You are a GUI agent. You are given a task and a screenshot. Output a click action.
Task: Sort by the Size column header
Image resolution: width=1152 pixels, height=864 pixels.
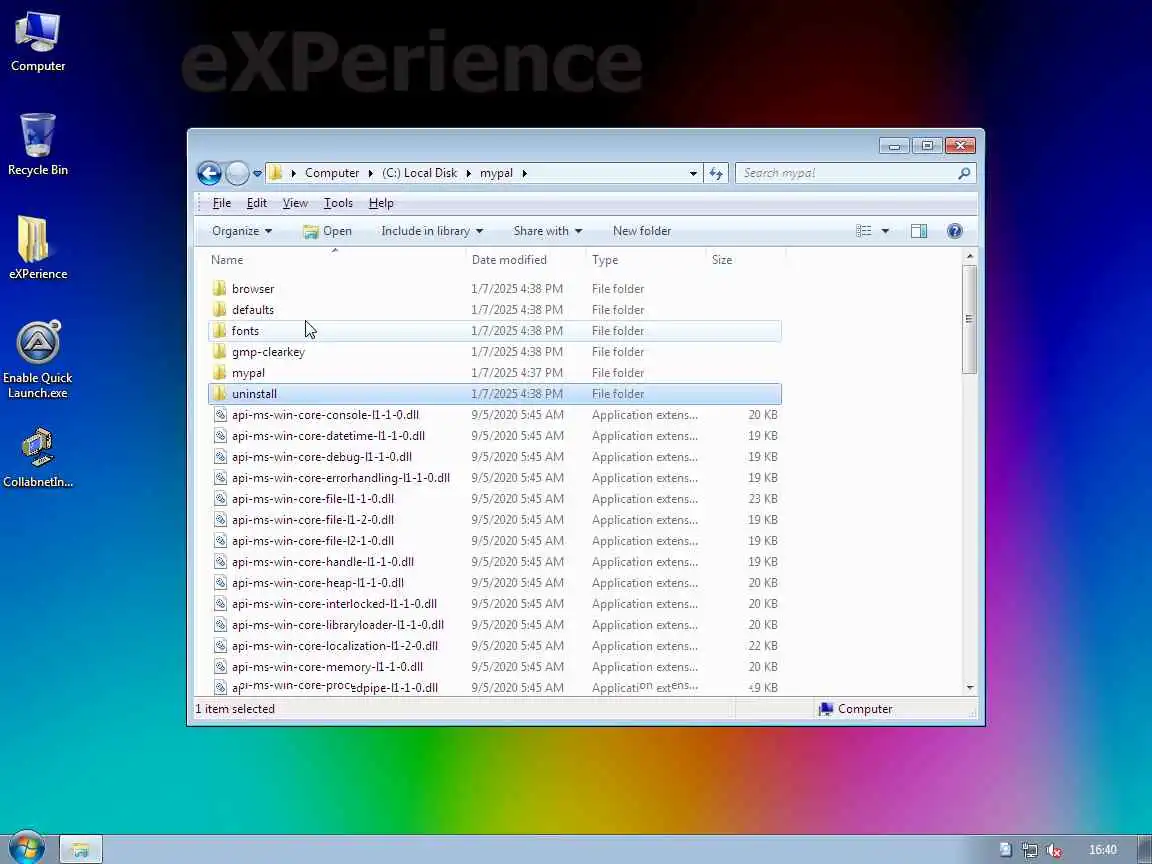[x=746, y=260]
